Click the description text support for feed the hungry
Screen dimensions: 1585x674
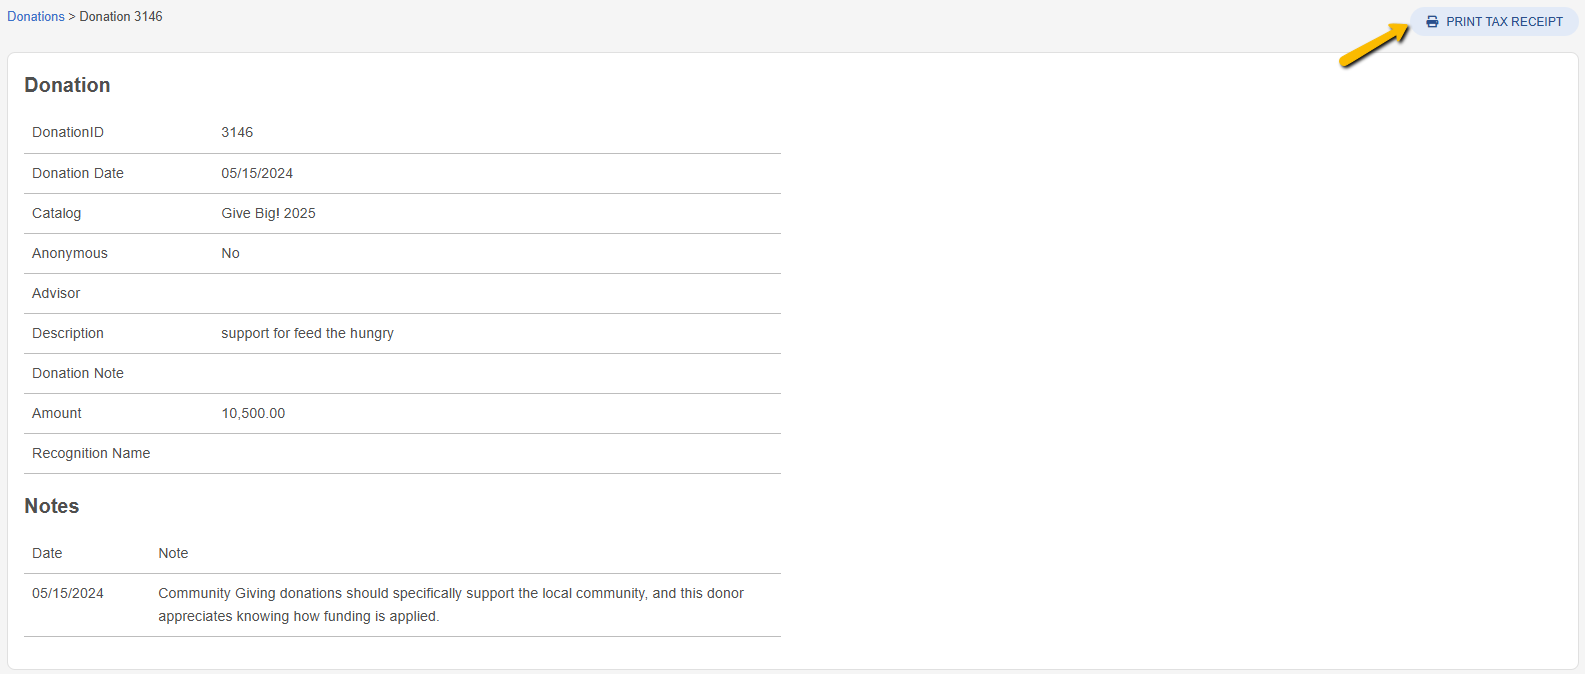(307, 333)
